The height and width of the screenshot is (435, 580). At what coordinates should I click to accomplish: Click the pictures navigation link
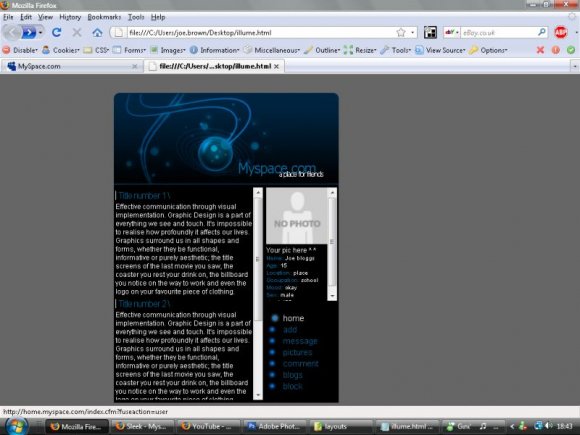(297, 353)
